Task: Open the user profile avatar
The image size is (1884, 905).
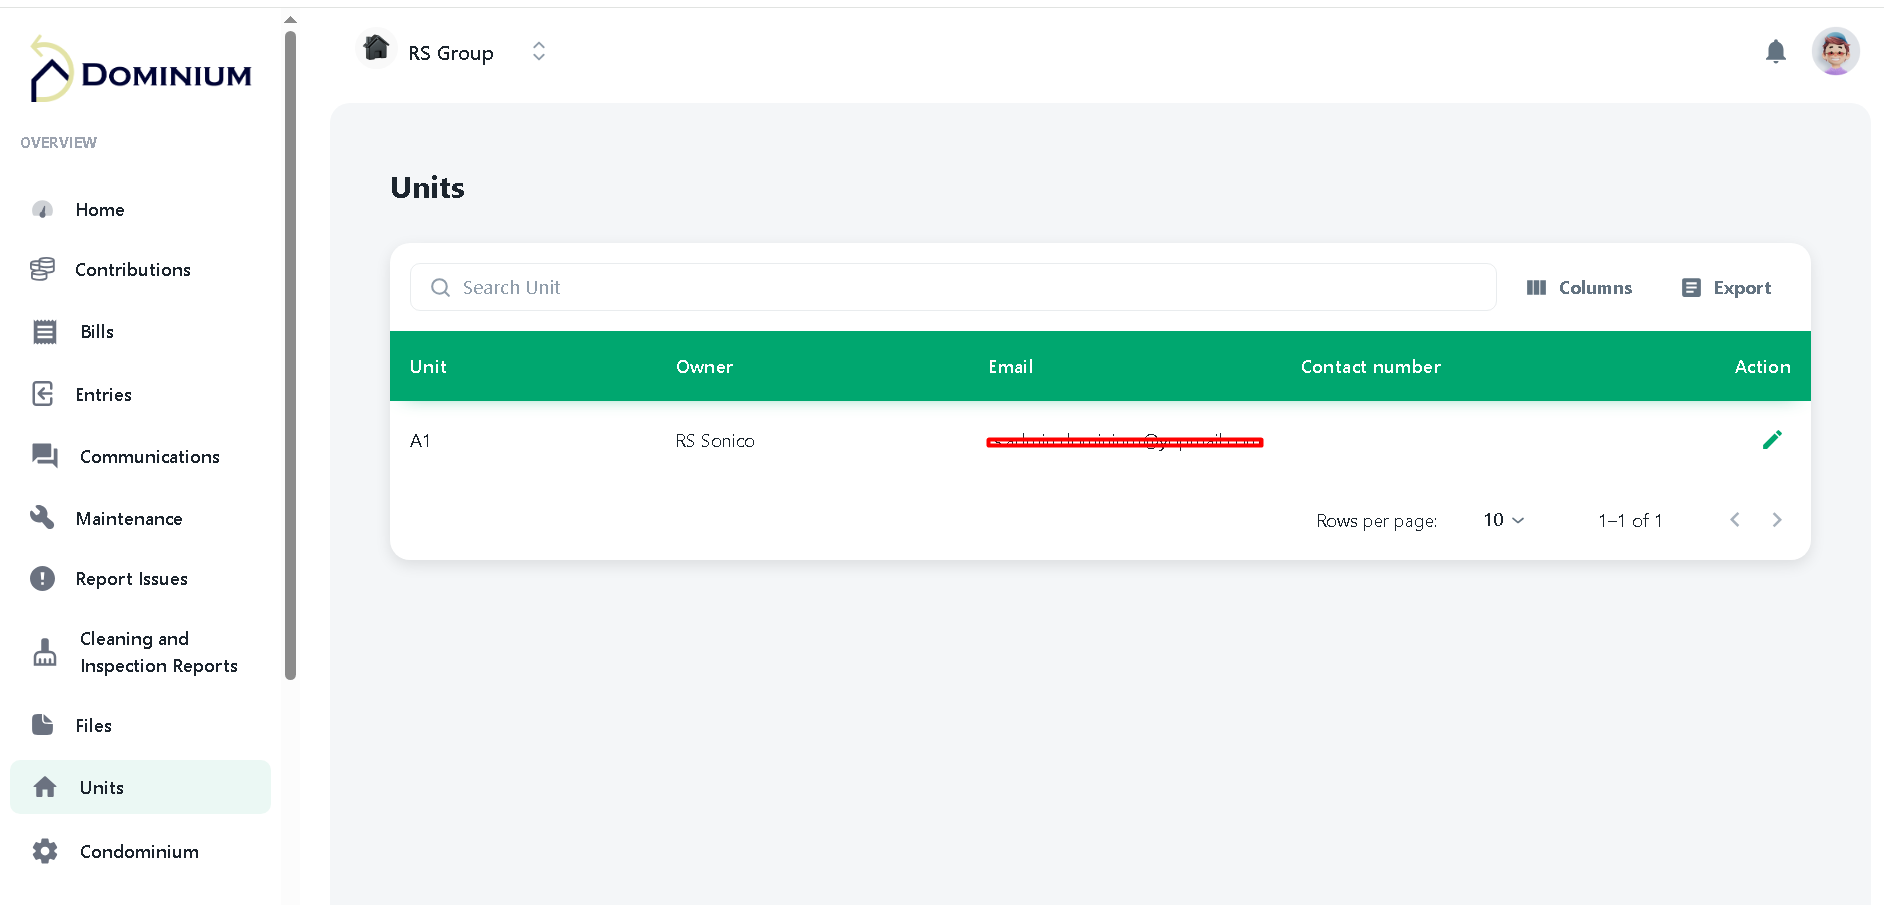Action: click(1836, 51)
